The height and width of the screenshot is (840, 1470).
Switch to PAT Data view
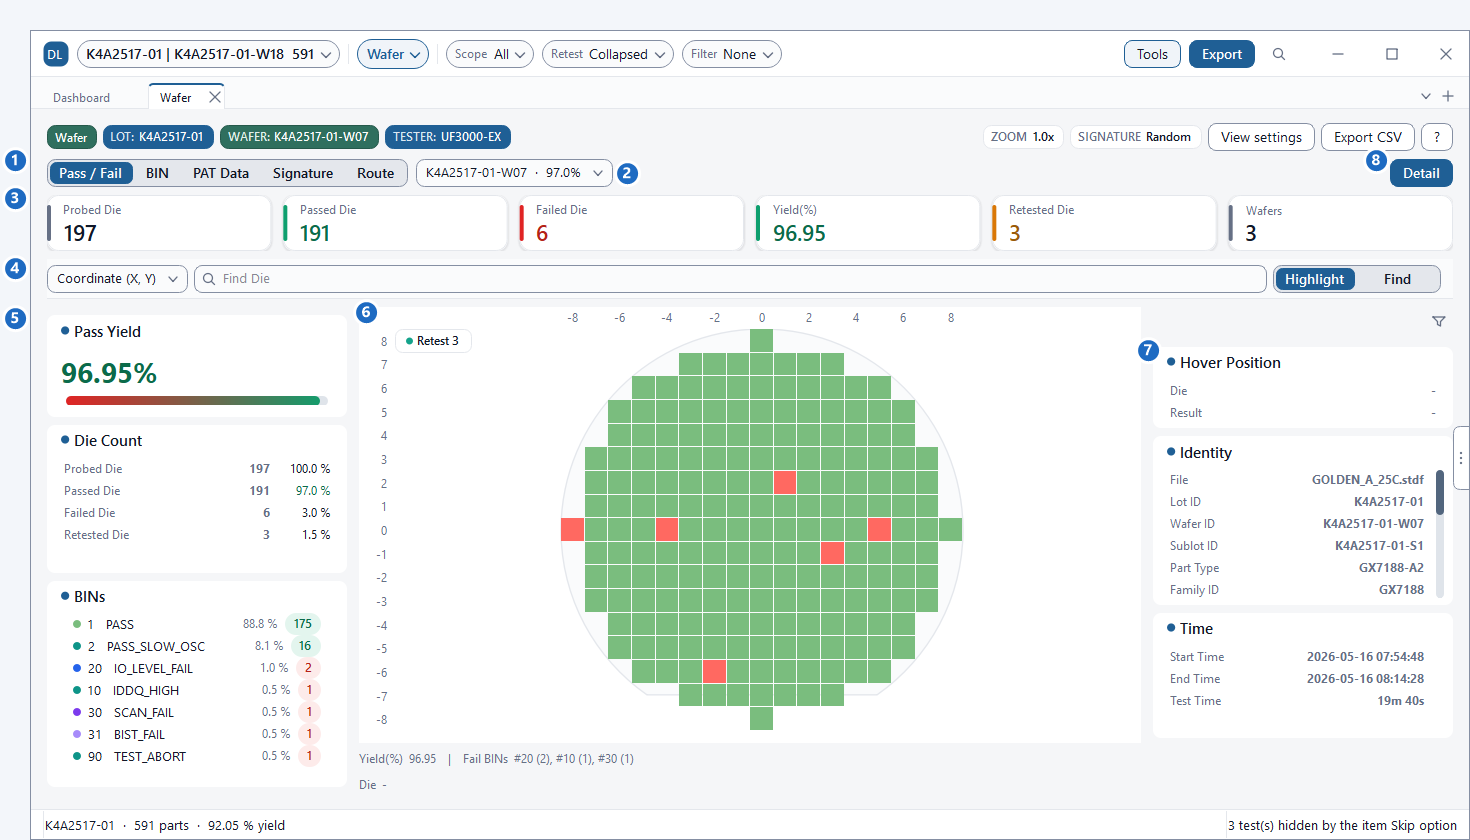(221, 173)
